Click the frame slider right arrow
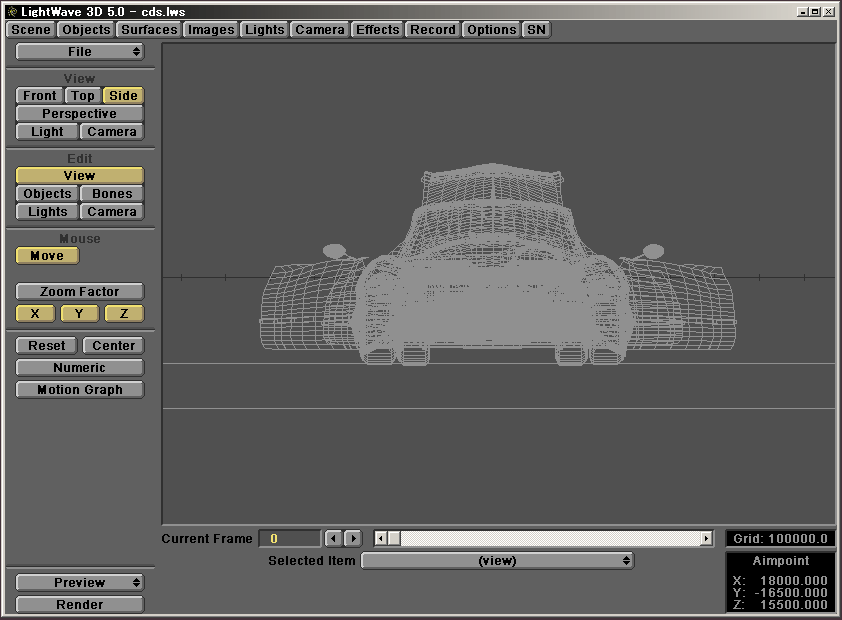The width and height of the screenshot is (842, 620). 706,539
